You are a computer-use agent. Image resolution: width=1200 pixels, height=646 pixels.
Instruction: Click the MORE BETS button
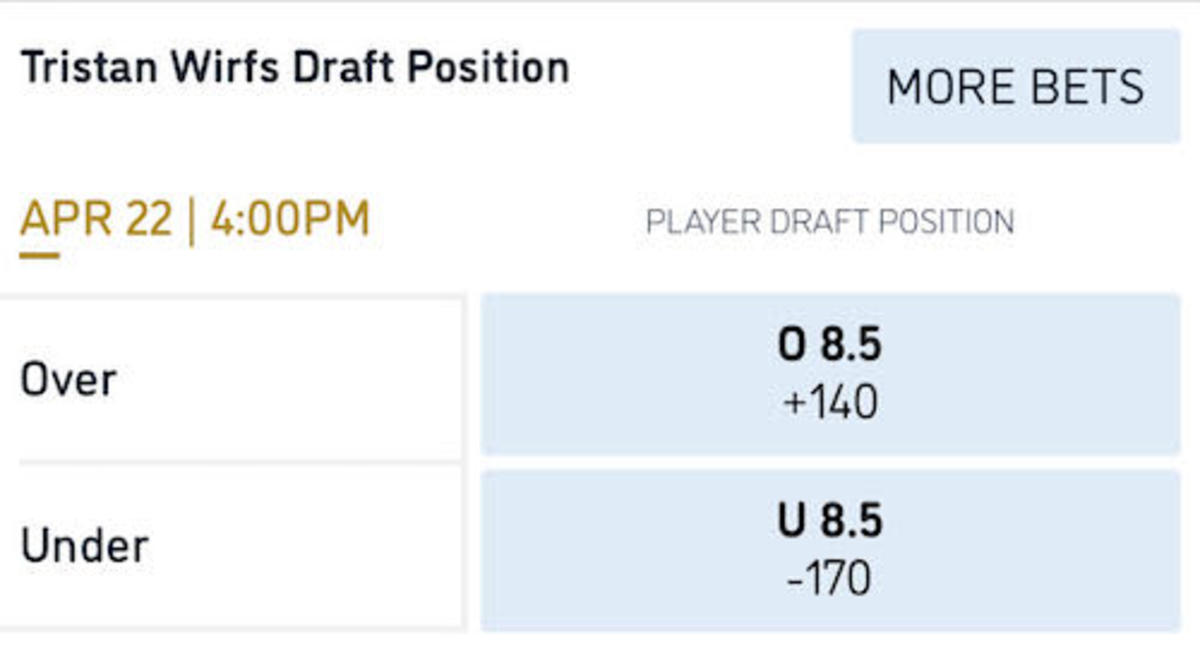point(1015,86)
